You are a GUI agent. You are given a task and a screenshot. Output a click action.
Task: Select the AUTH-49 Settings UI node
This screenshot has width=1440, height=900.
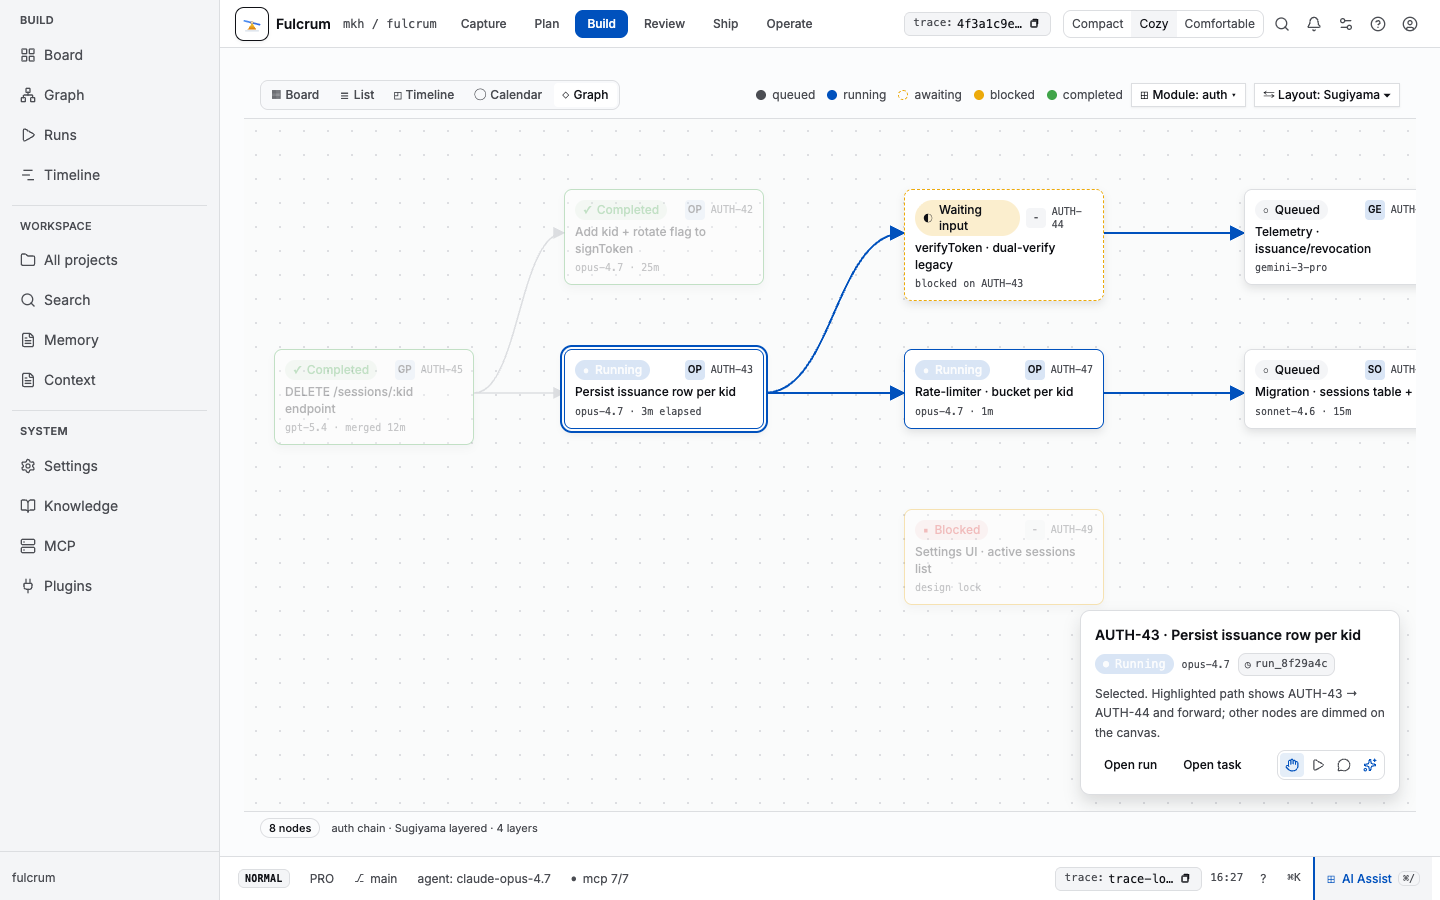(1004, 557)
